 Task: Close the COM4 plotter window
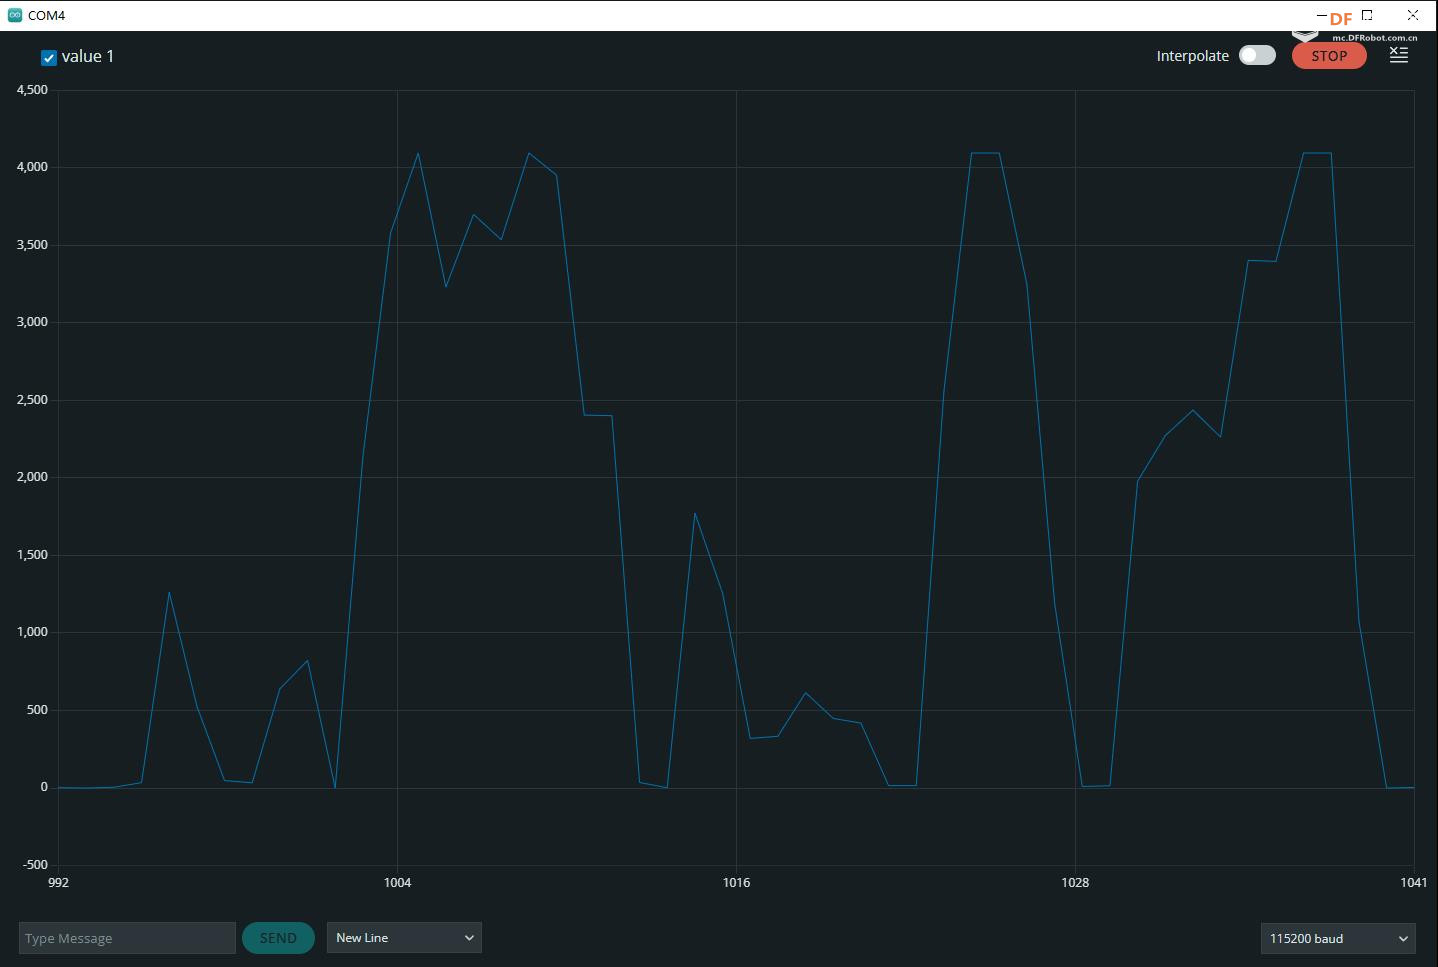[1412, 15]
